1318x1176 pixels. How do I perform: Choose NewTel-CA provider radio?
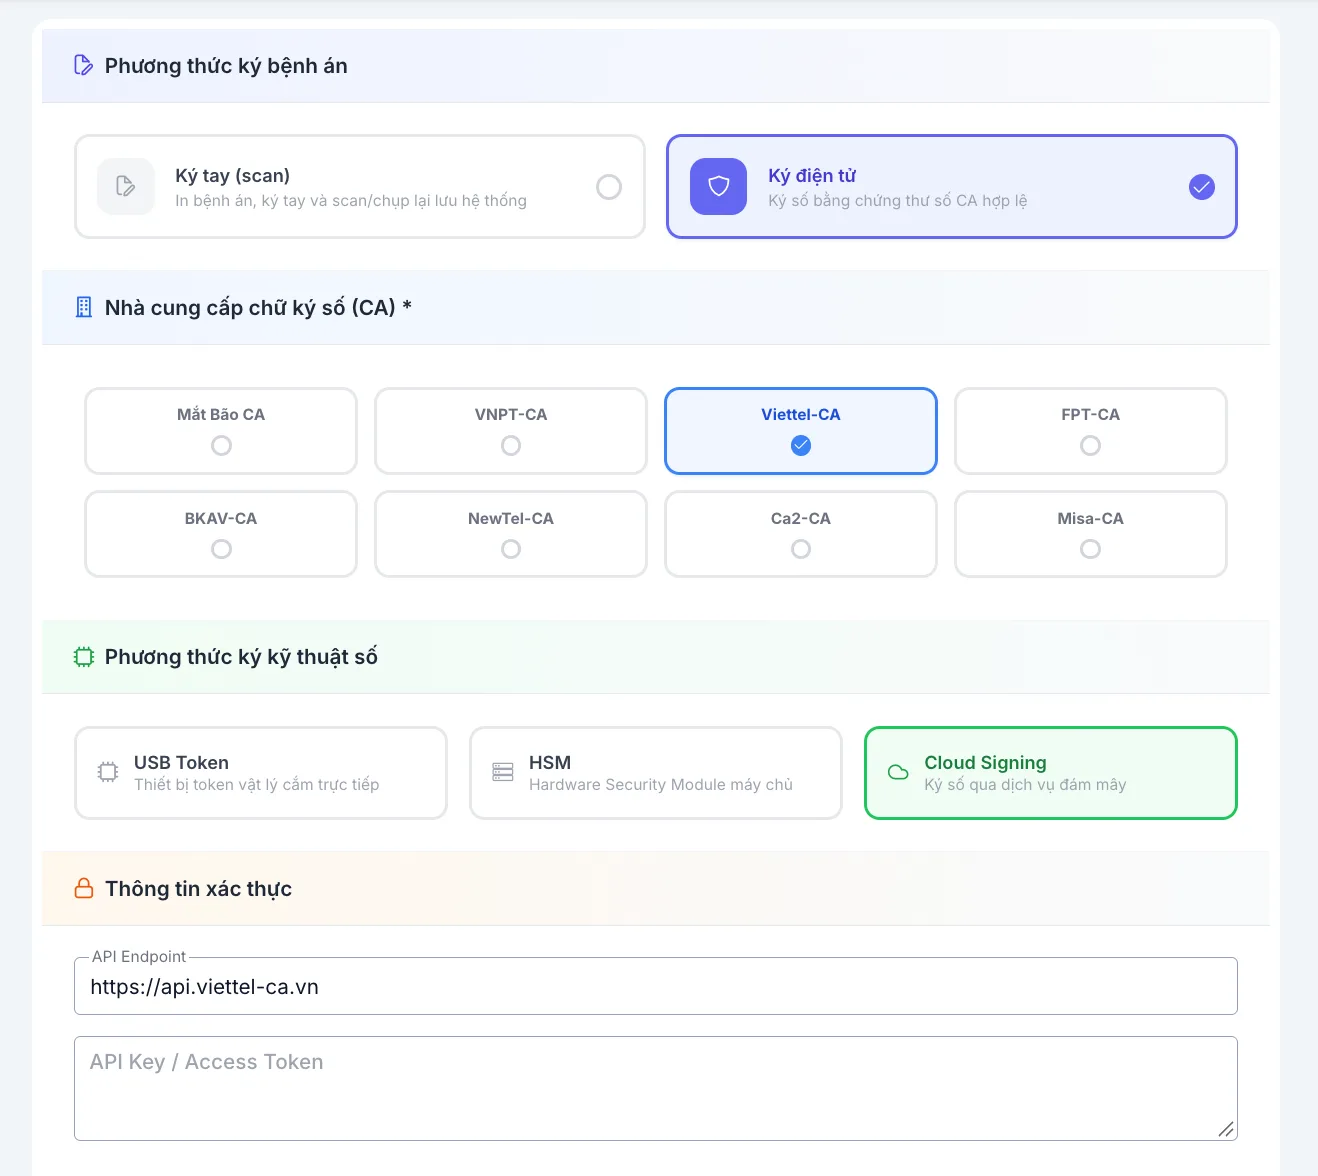point(511,549)
